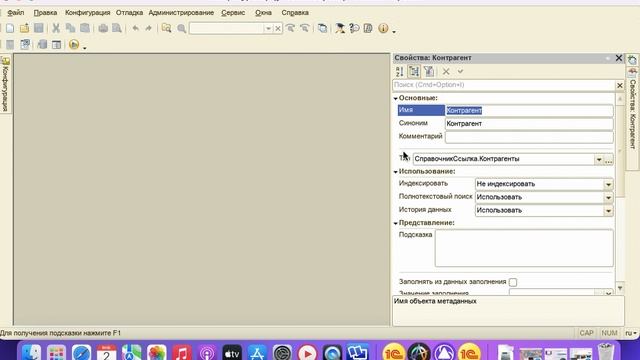Click the magnifier search icon
640x360 pixels.
pyautogui.click(x=182, y=28)
